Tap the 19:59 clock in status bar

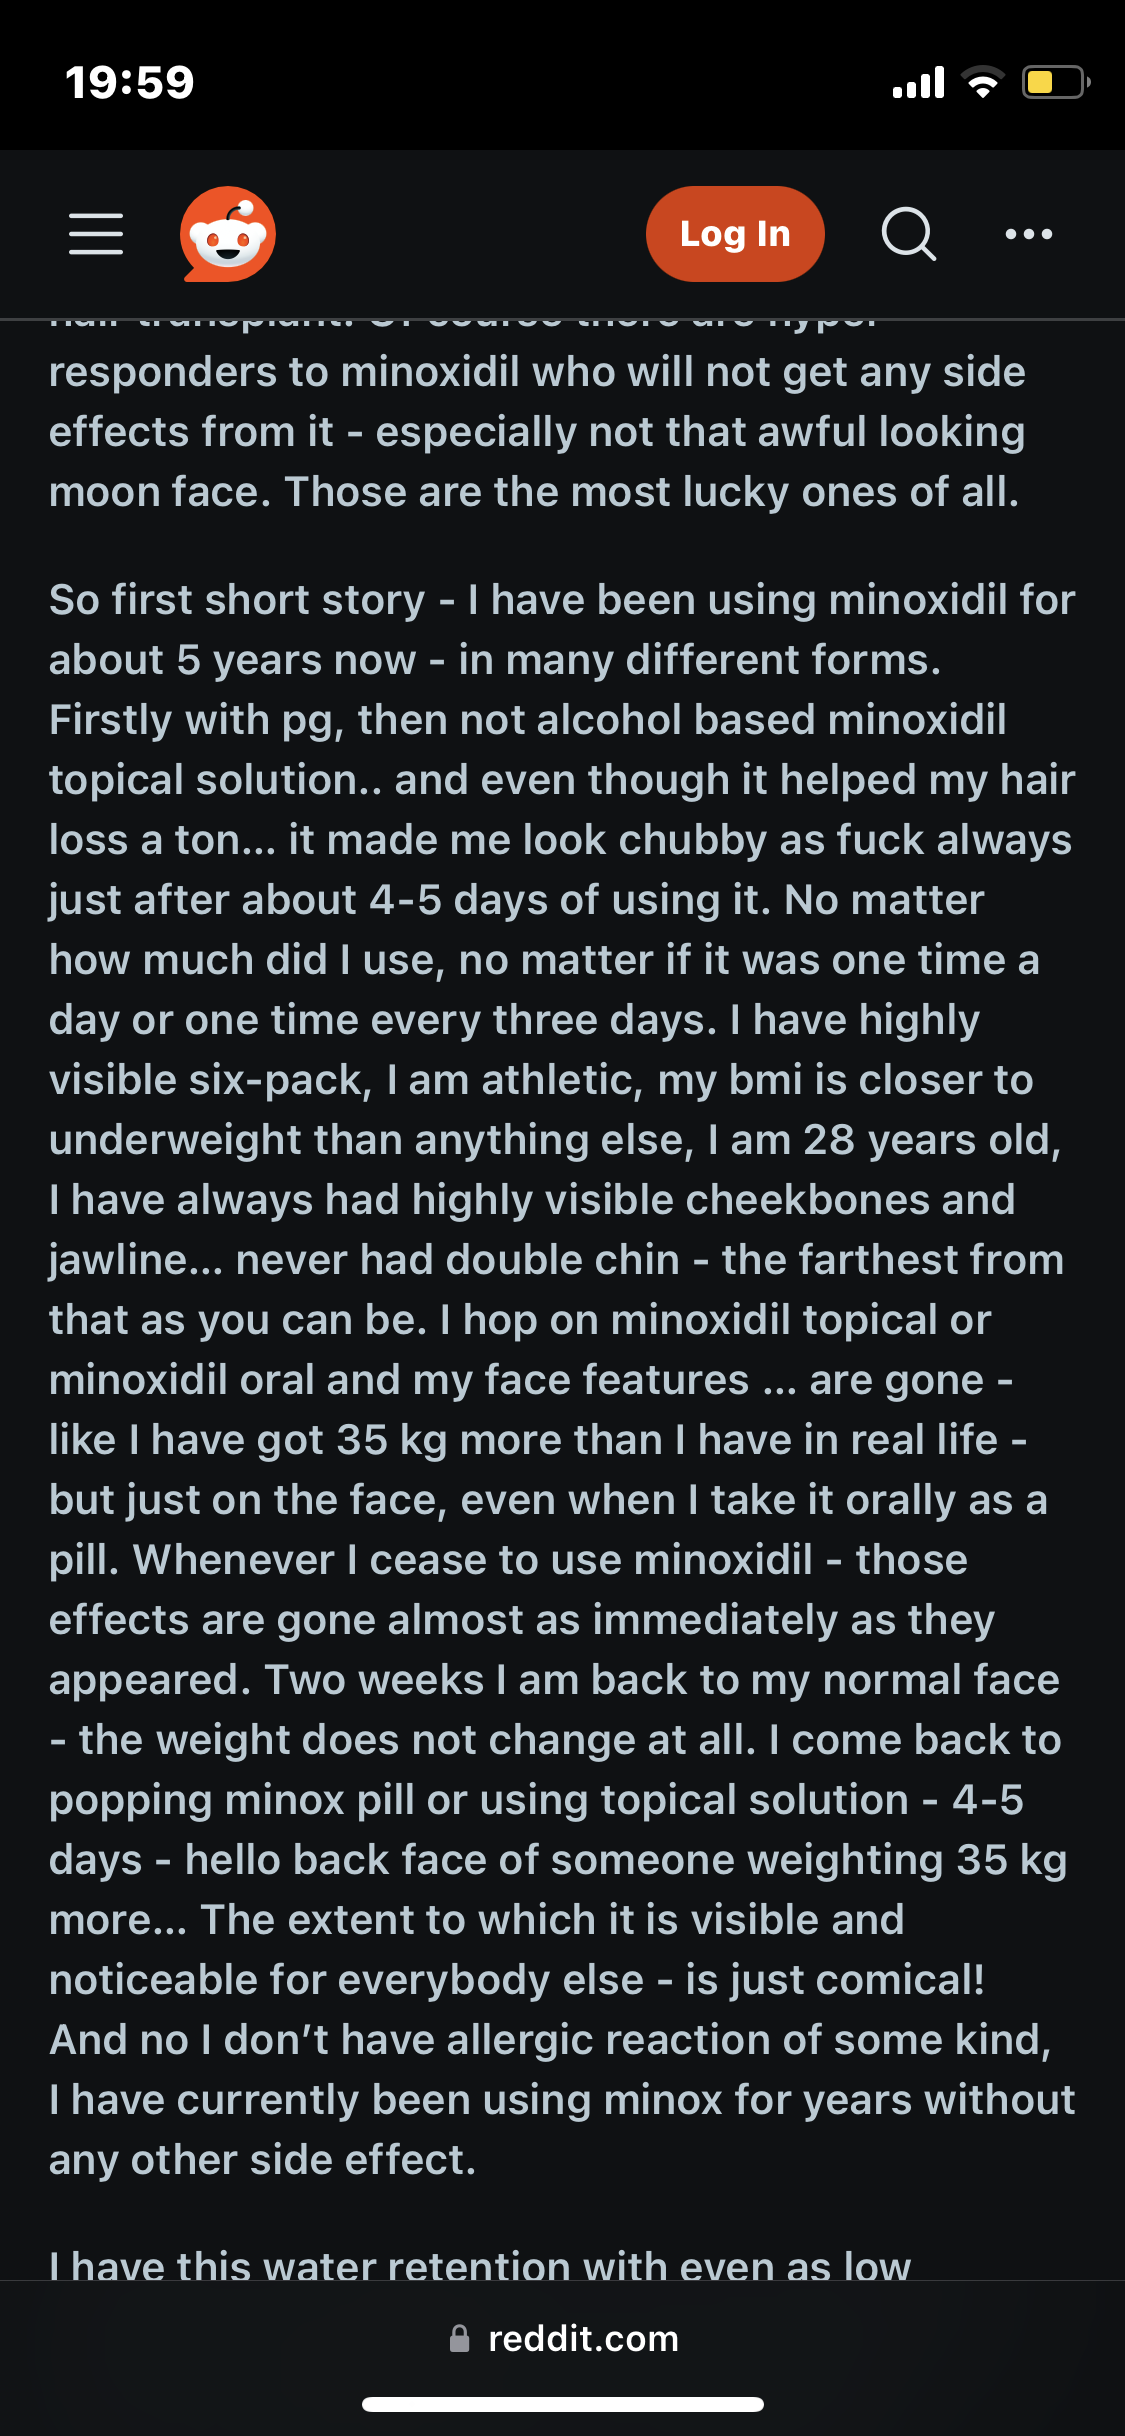tap(130, 82)
